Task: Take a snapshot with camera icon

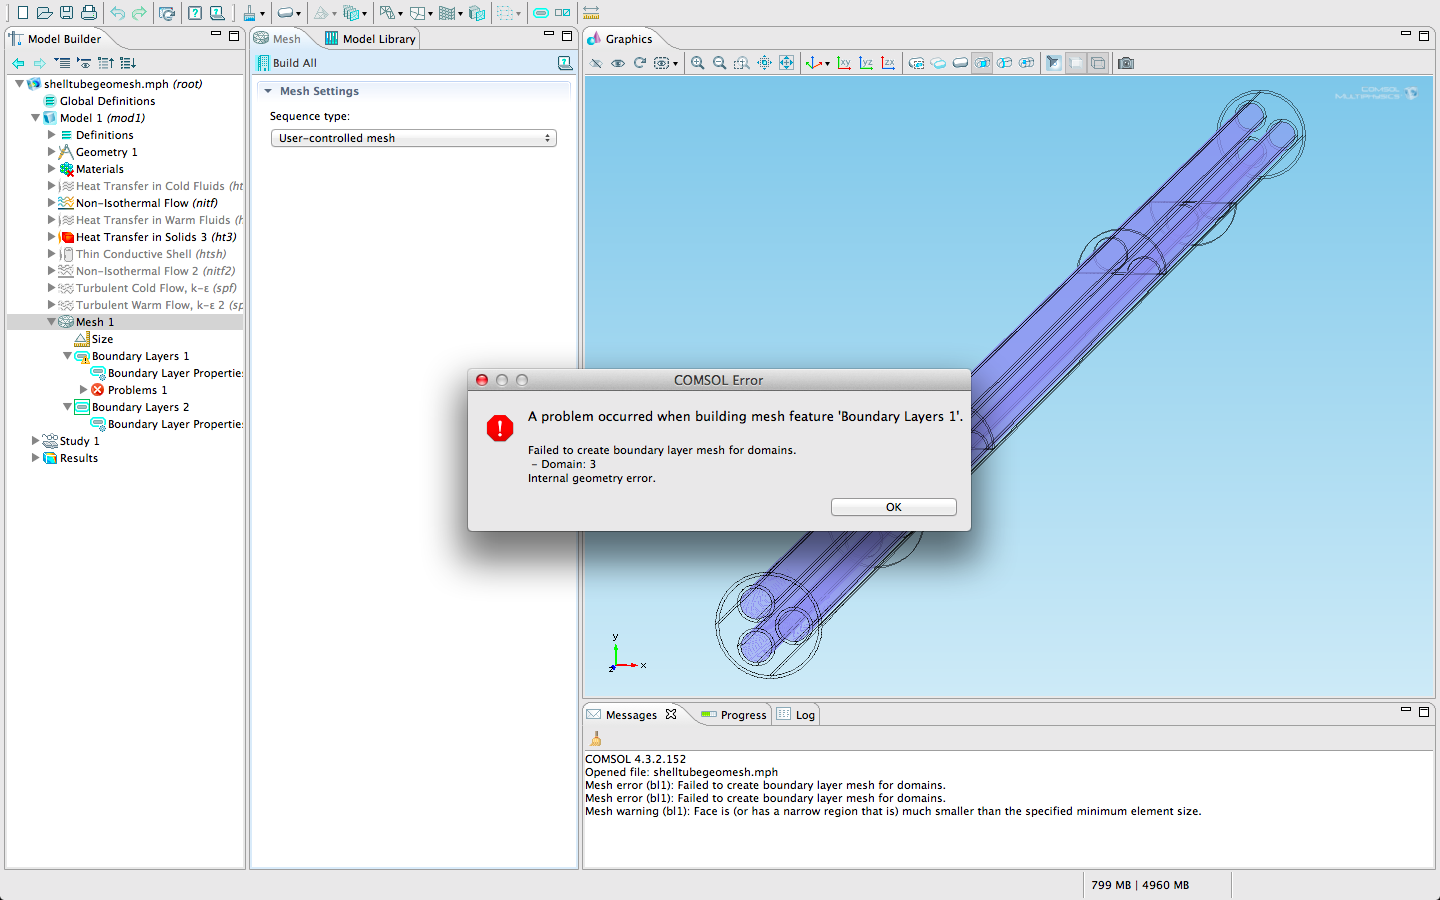Action: (x=1126, y=63)
